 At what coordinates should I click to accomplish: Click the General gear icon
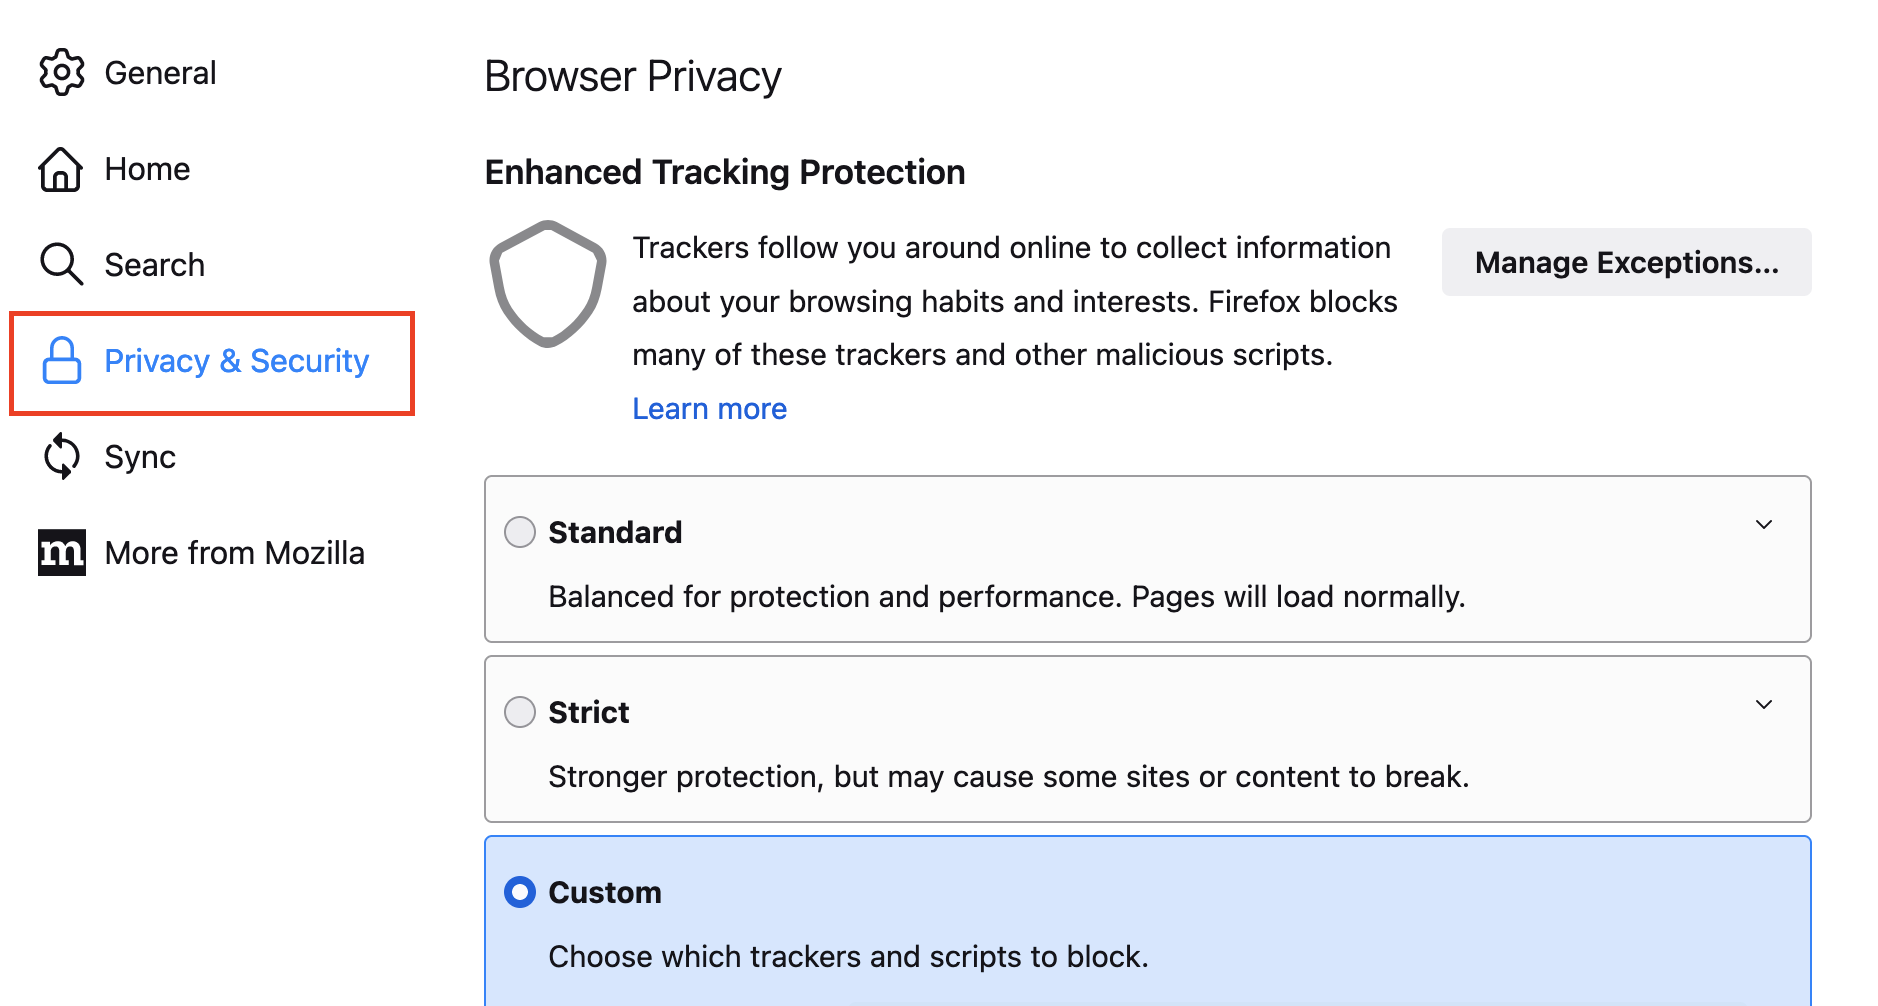[x=62, y=72]
